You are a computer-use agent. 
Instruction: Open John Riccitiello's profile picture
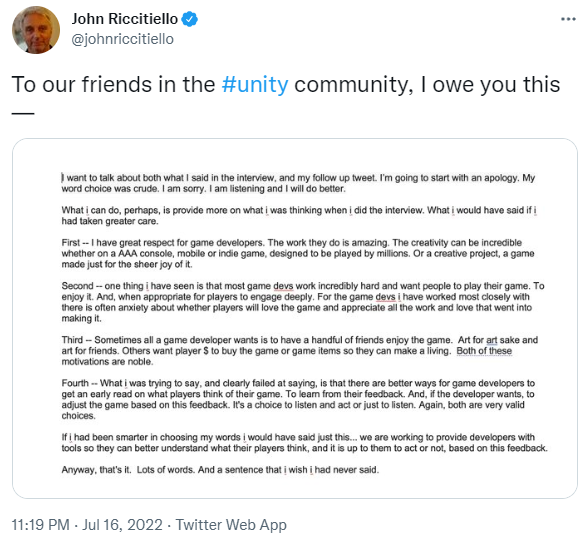click(x=36, y=30)
